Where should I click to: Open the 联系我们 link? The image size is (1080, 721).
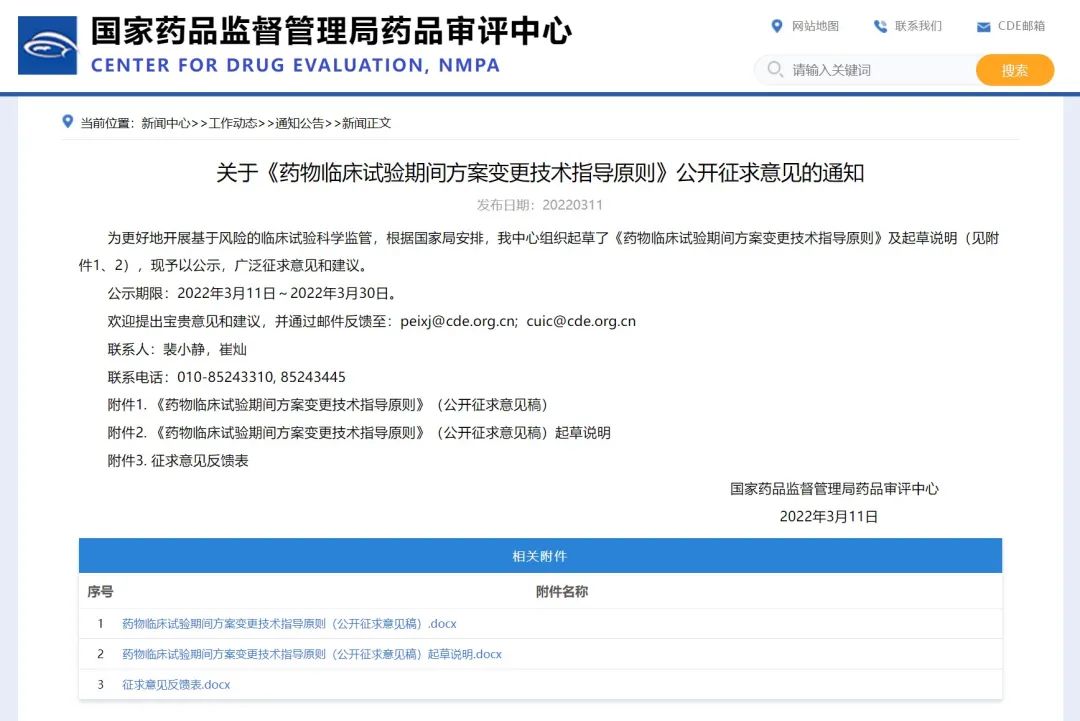point(918,26)
